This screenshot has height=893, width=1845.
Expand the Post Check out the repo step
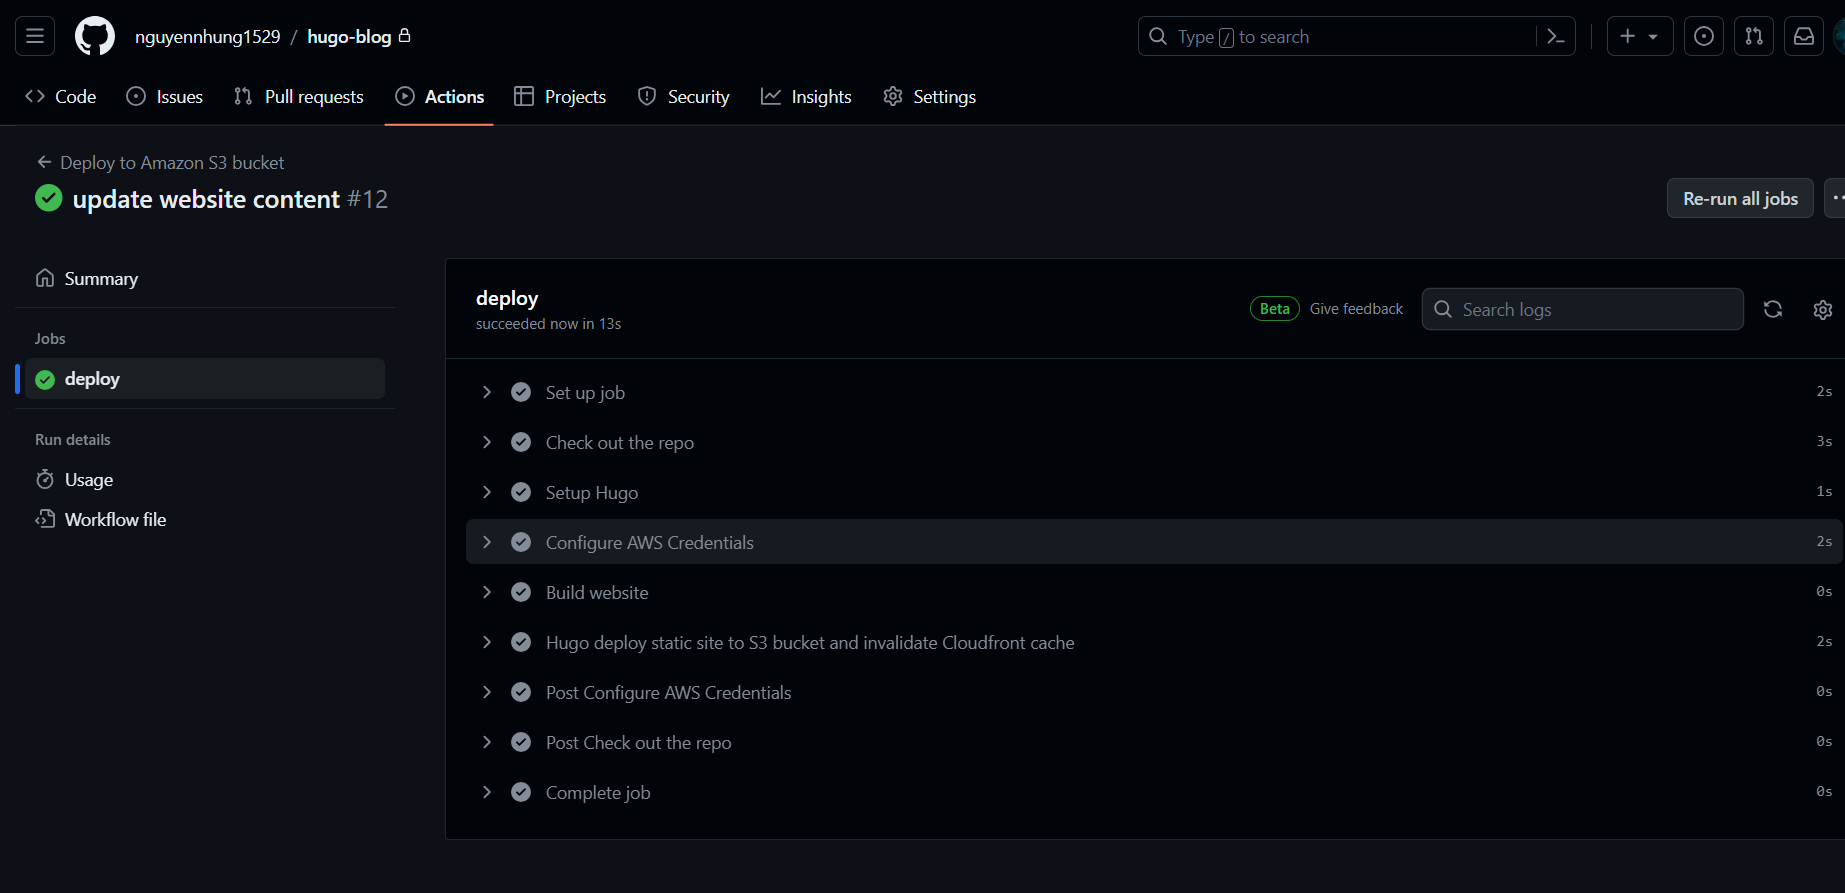pos(1155,742)
